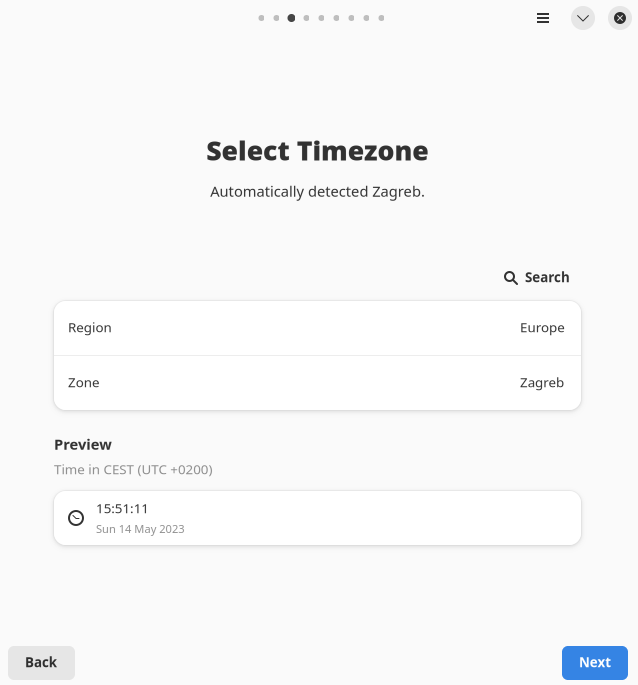Click the second page indicator dot
This screenshot has width=638, height=685.
(x=276, y=18)
